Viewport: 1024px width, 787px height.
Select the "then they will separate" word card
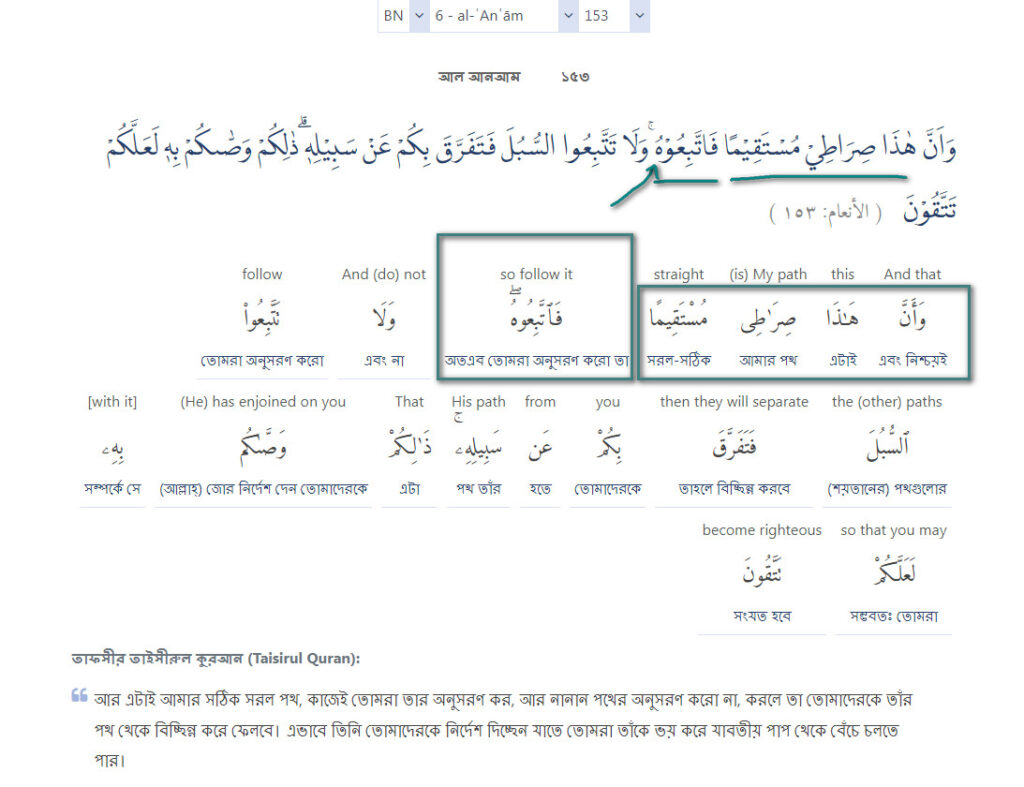click(733, 448)
